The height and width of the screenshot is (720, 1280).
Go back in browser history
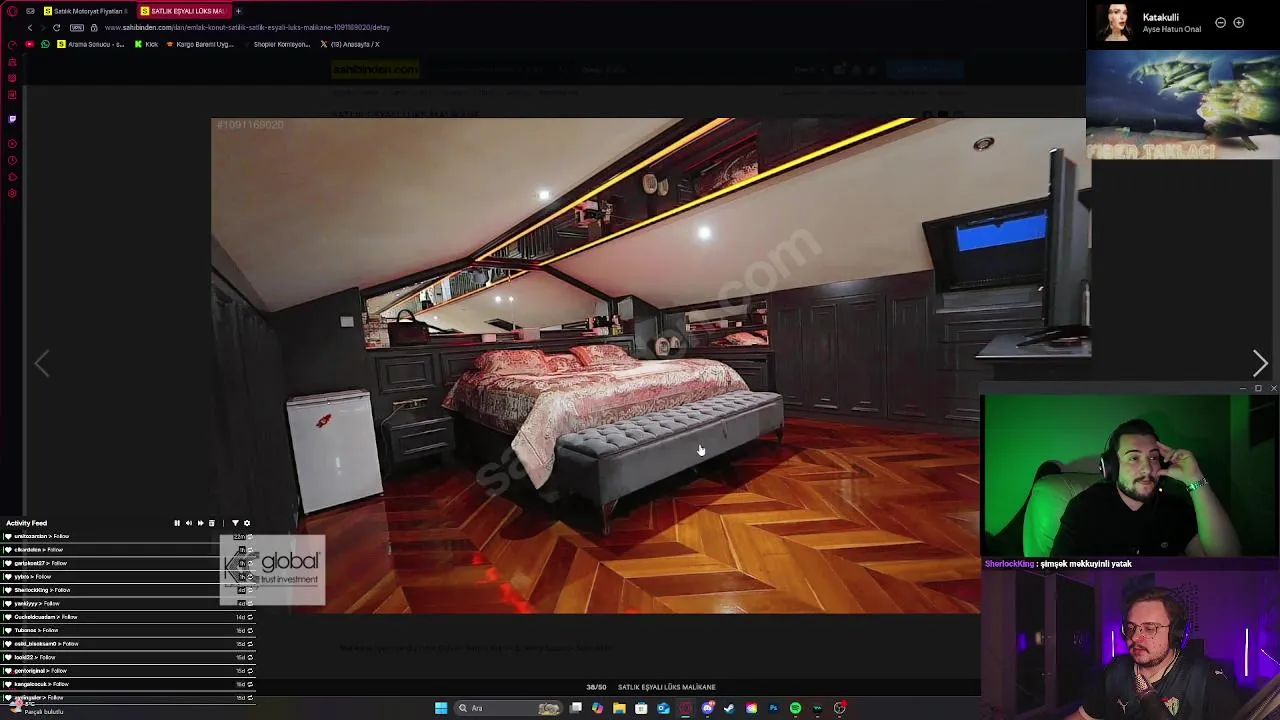[x=30, y=27]
